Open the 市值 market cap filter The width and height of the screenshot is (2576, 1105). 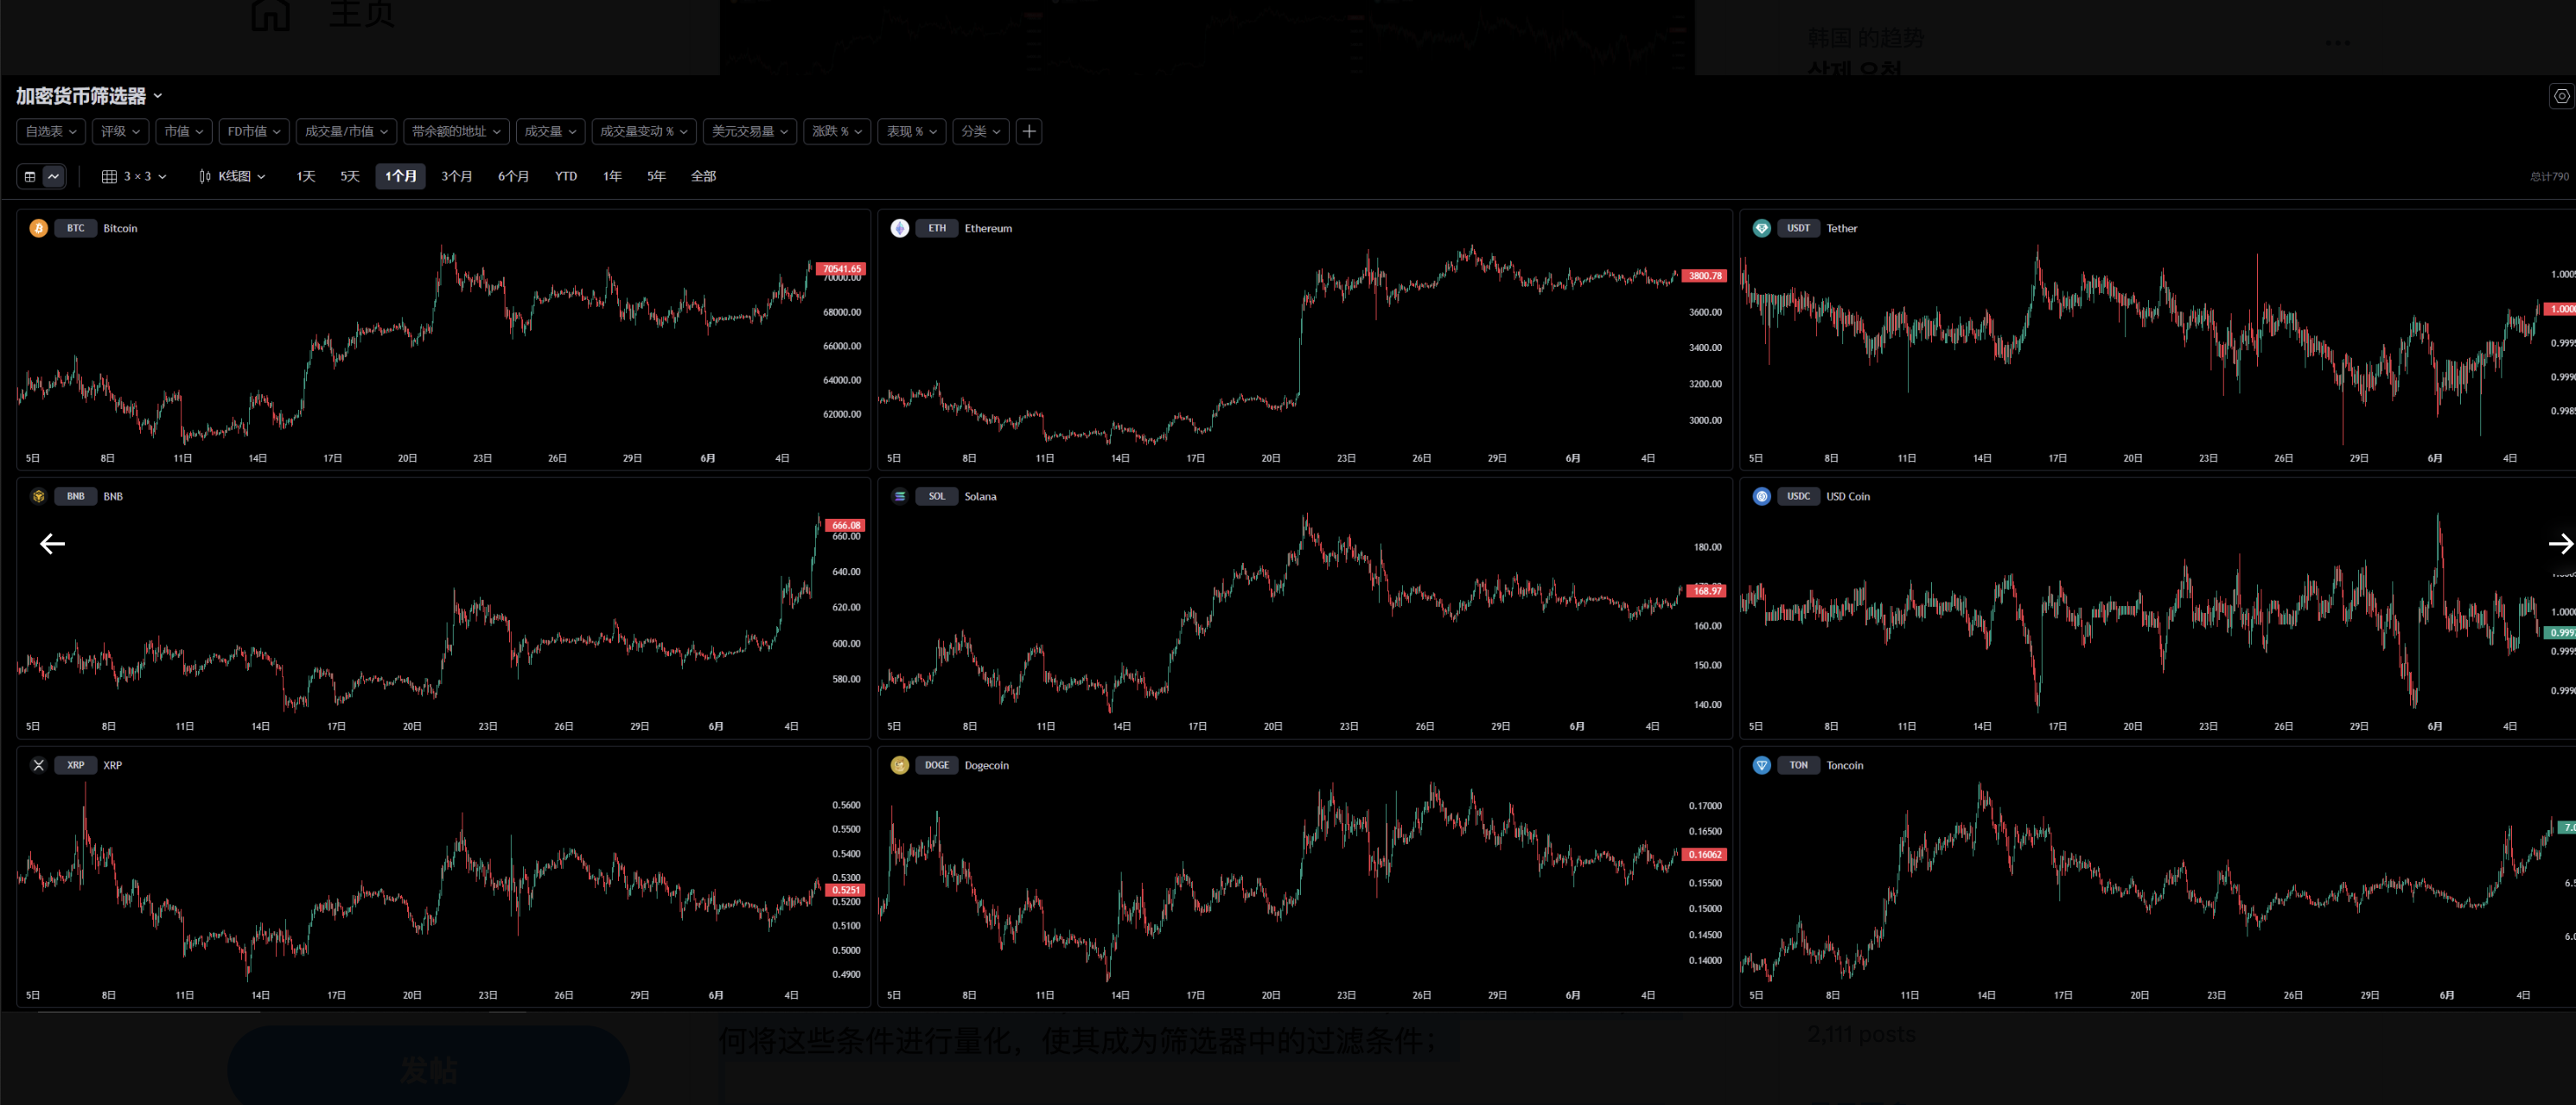coord(184,131)
